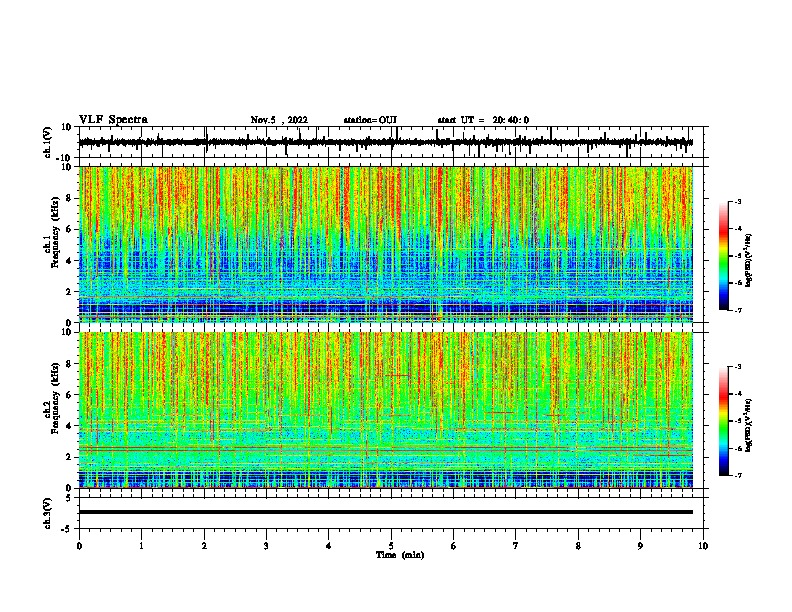This screenshot has width=792, height=612.
Task: Select the date text "Nov.5 , 2022"
Action: click(x=279, y=120)
